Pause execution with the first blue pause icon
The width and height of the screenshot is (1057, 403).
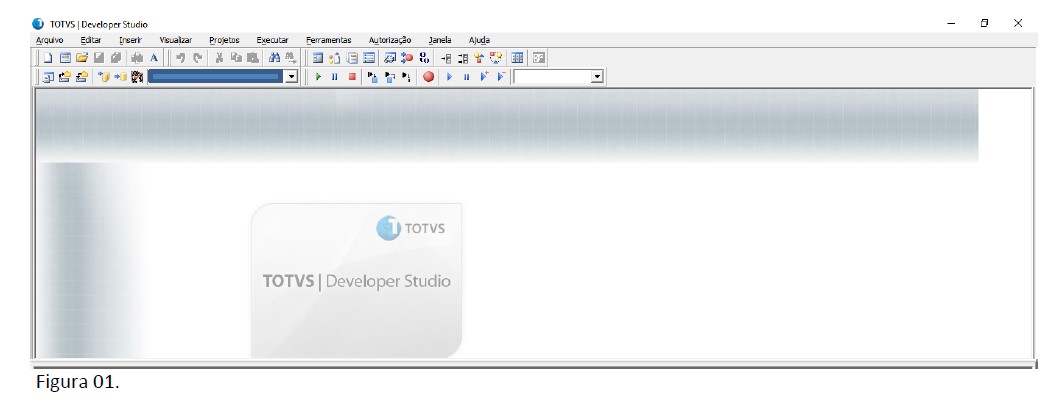pos(334,77)
